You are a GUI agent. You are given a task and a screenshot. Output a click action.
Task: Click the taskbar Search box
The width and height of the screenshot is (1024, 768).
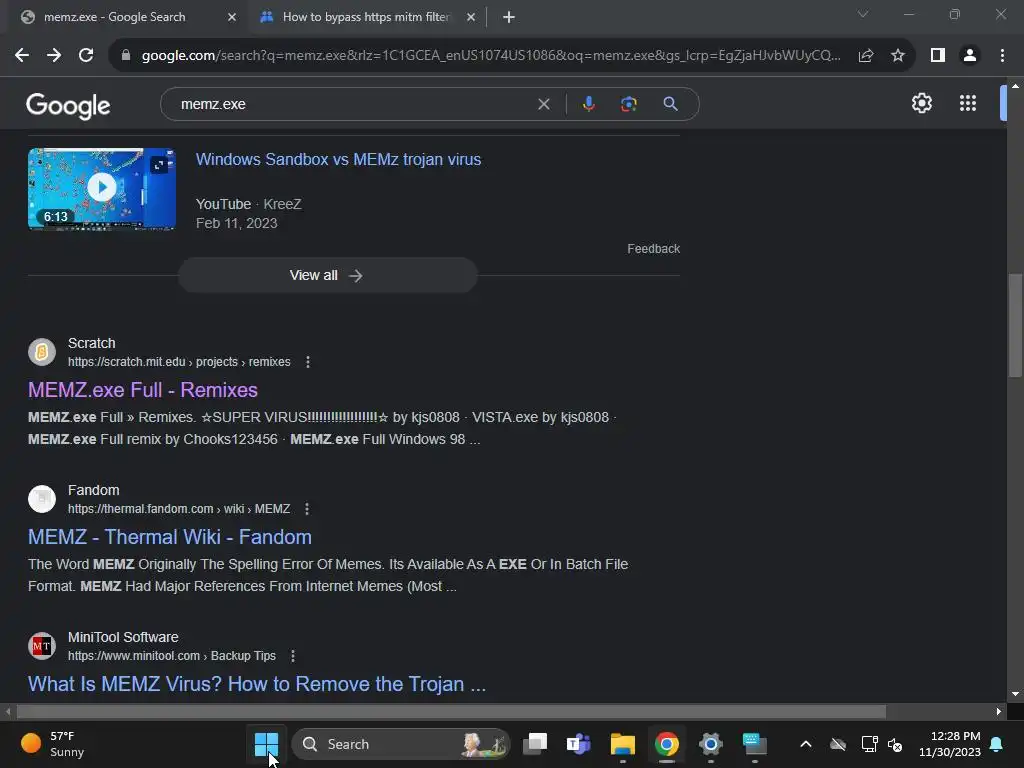point(400,744)
